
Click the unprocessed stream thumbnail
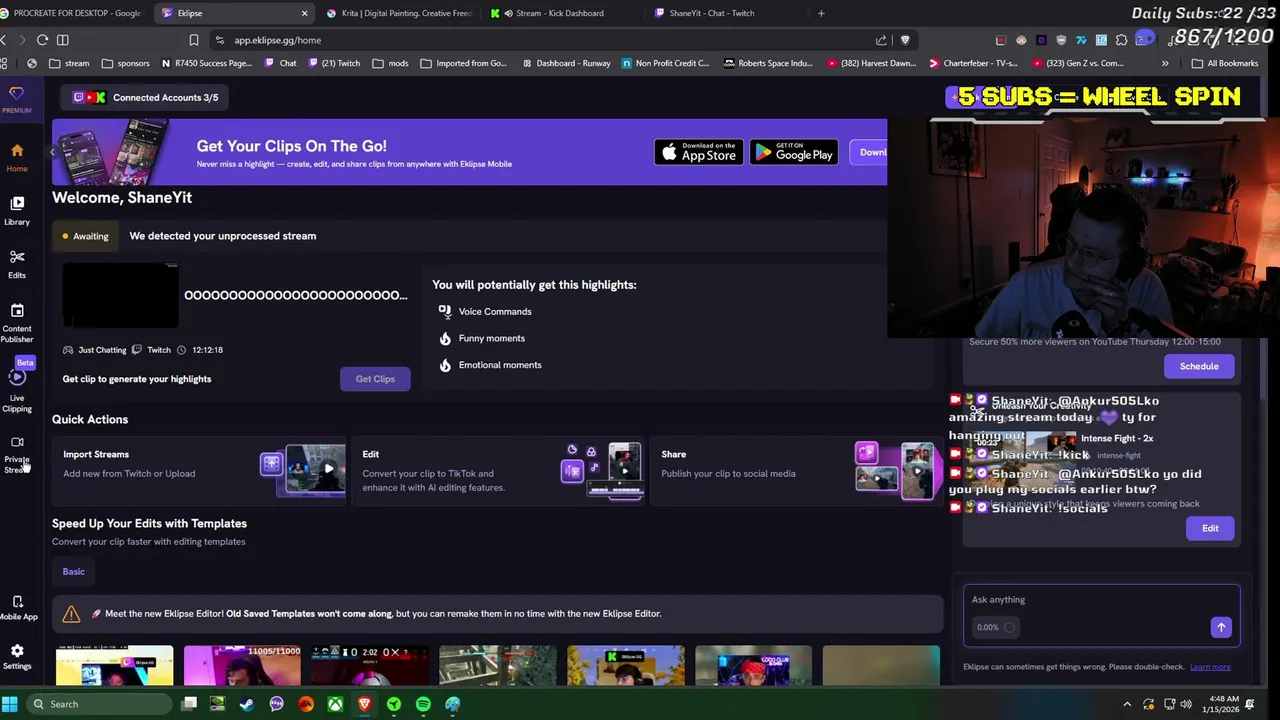point(120,295)
